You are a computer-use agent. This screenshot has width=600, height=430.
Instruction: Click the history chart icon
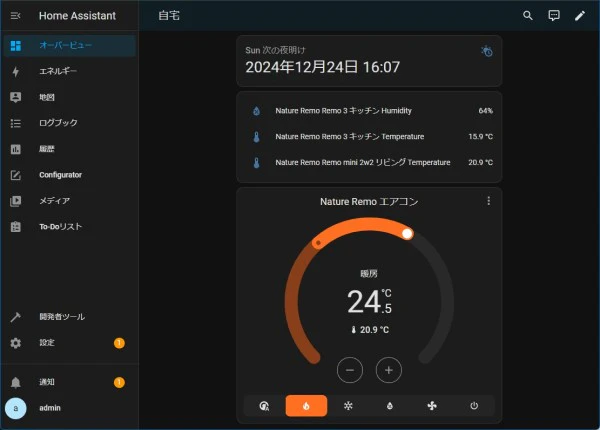click(16, 149)
